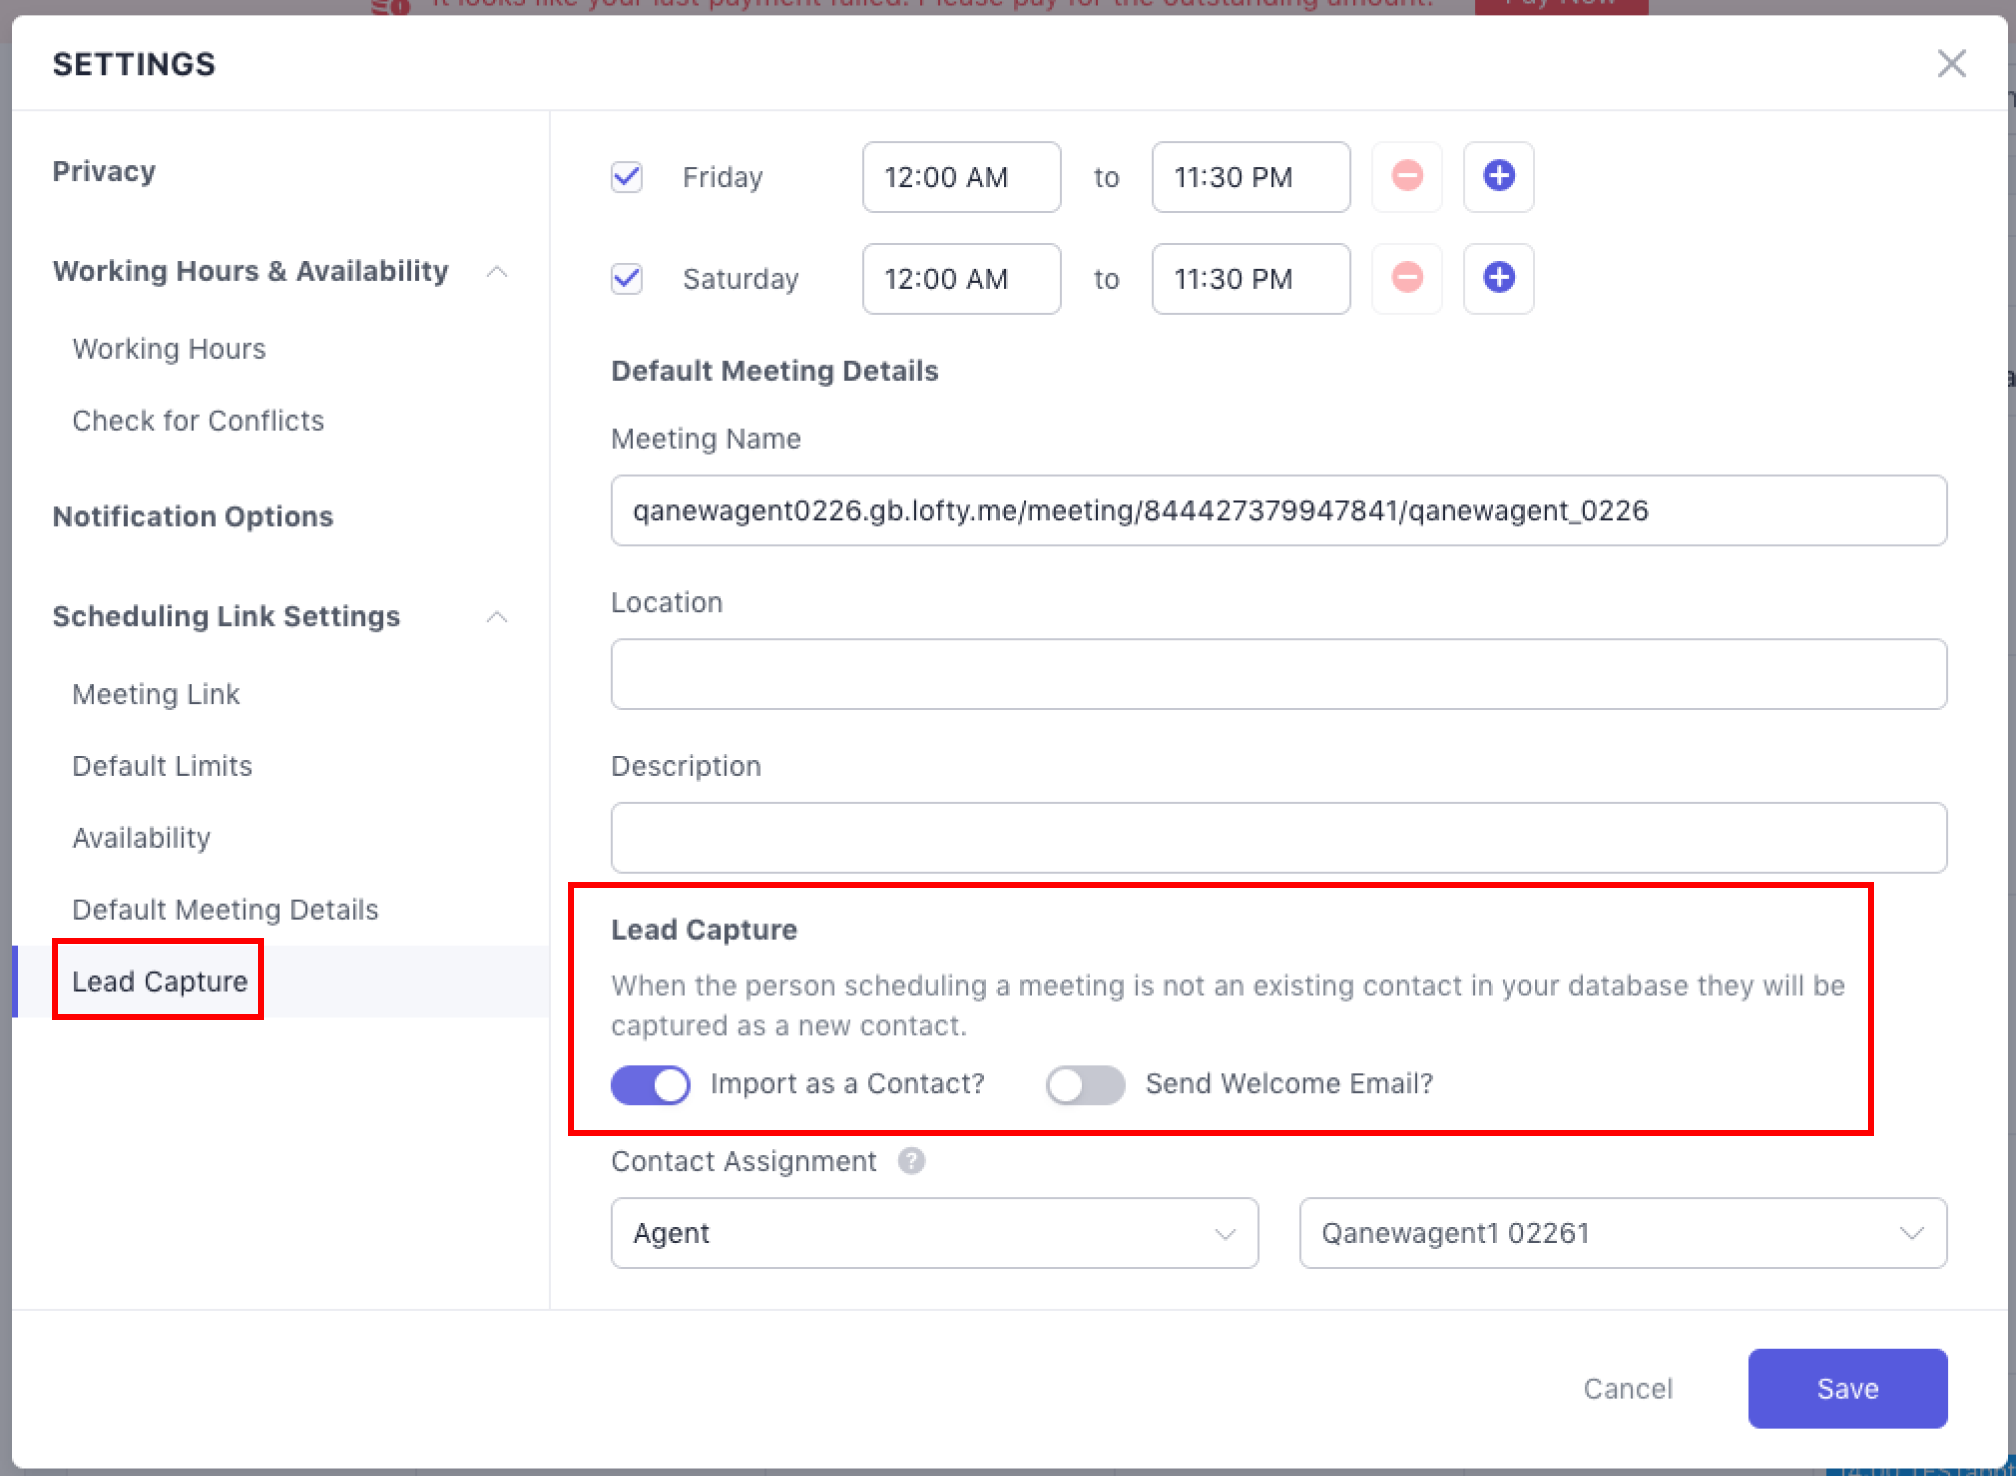Image resolution: width=2016 pixels, height=1476 pixels.
Task: Open Check for Conflicts section
Action: (198, 421)
